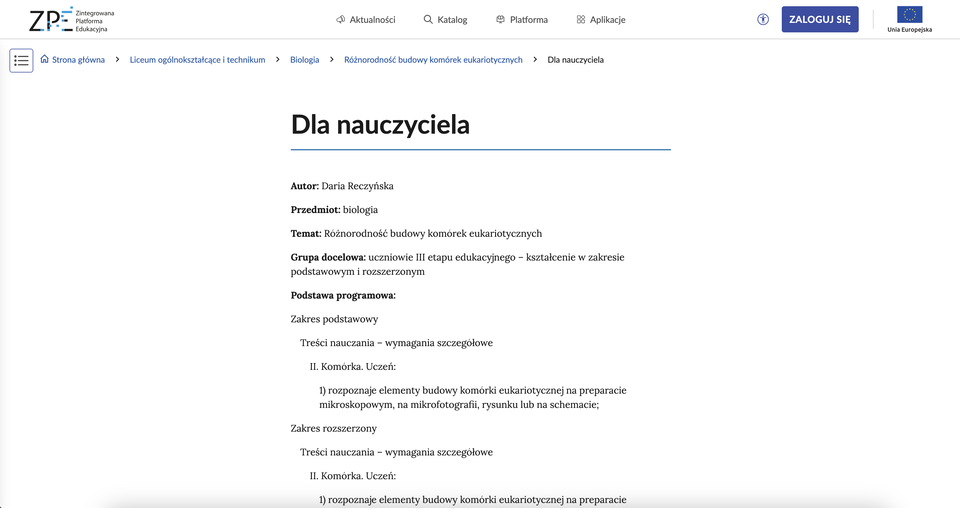Open the Aktualności menu item
Screen dimensions: 960x508
(373, 20)
